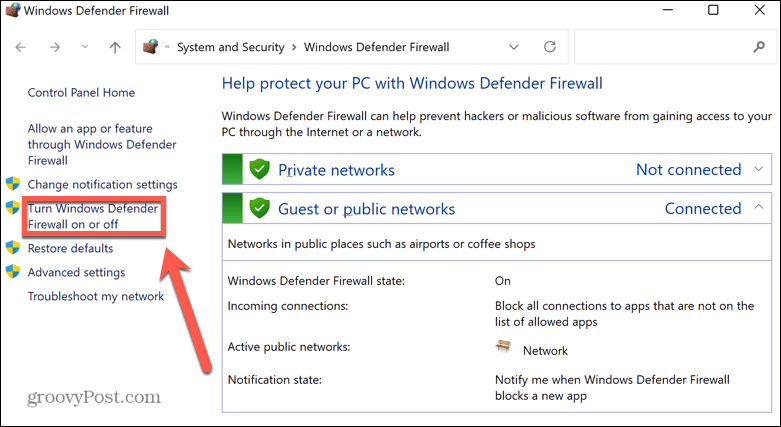Open Troubleshoot my network
The height and width of the screenshot is (427, 781).
(96, 296)
